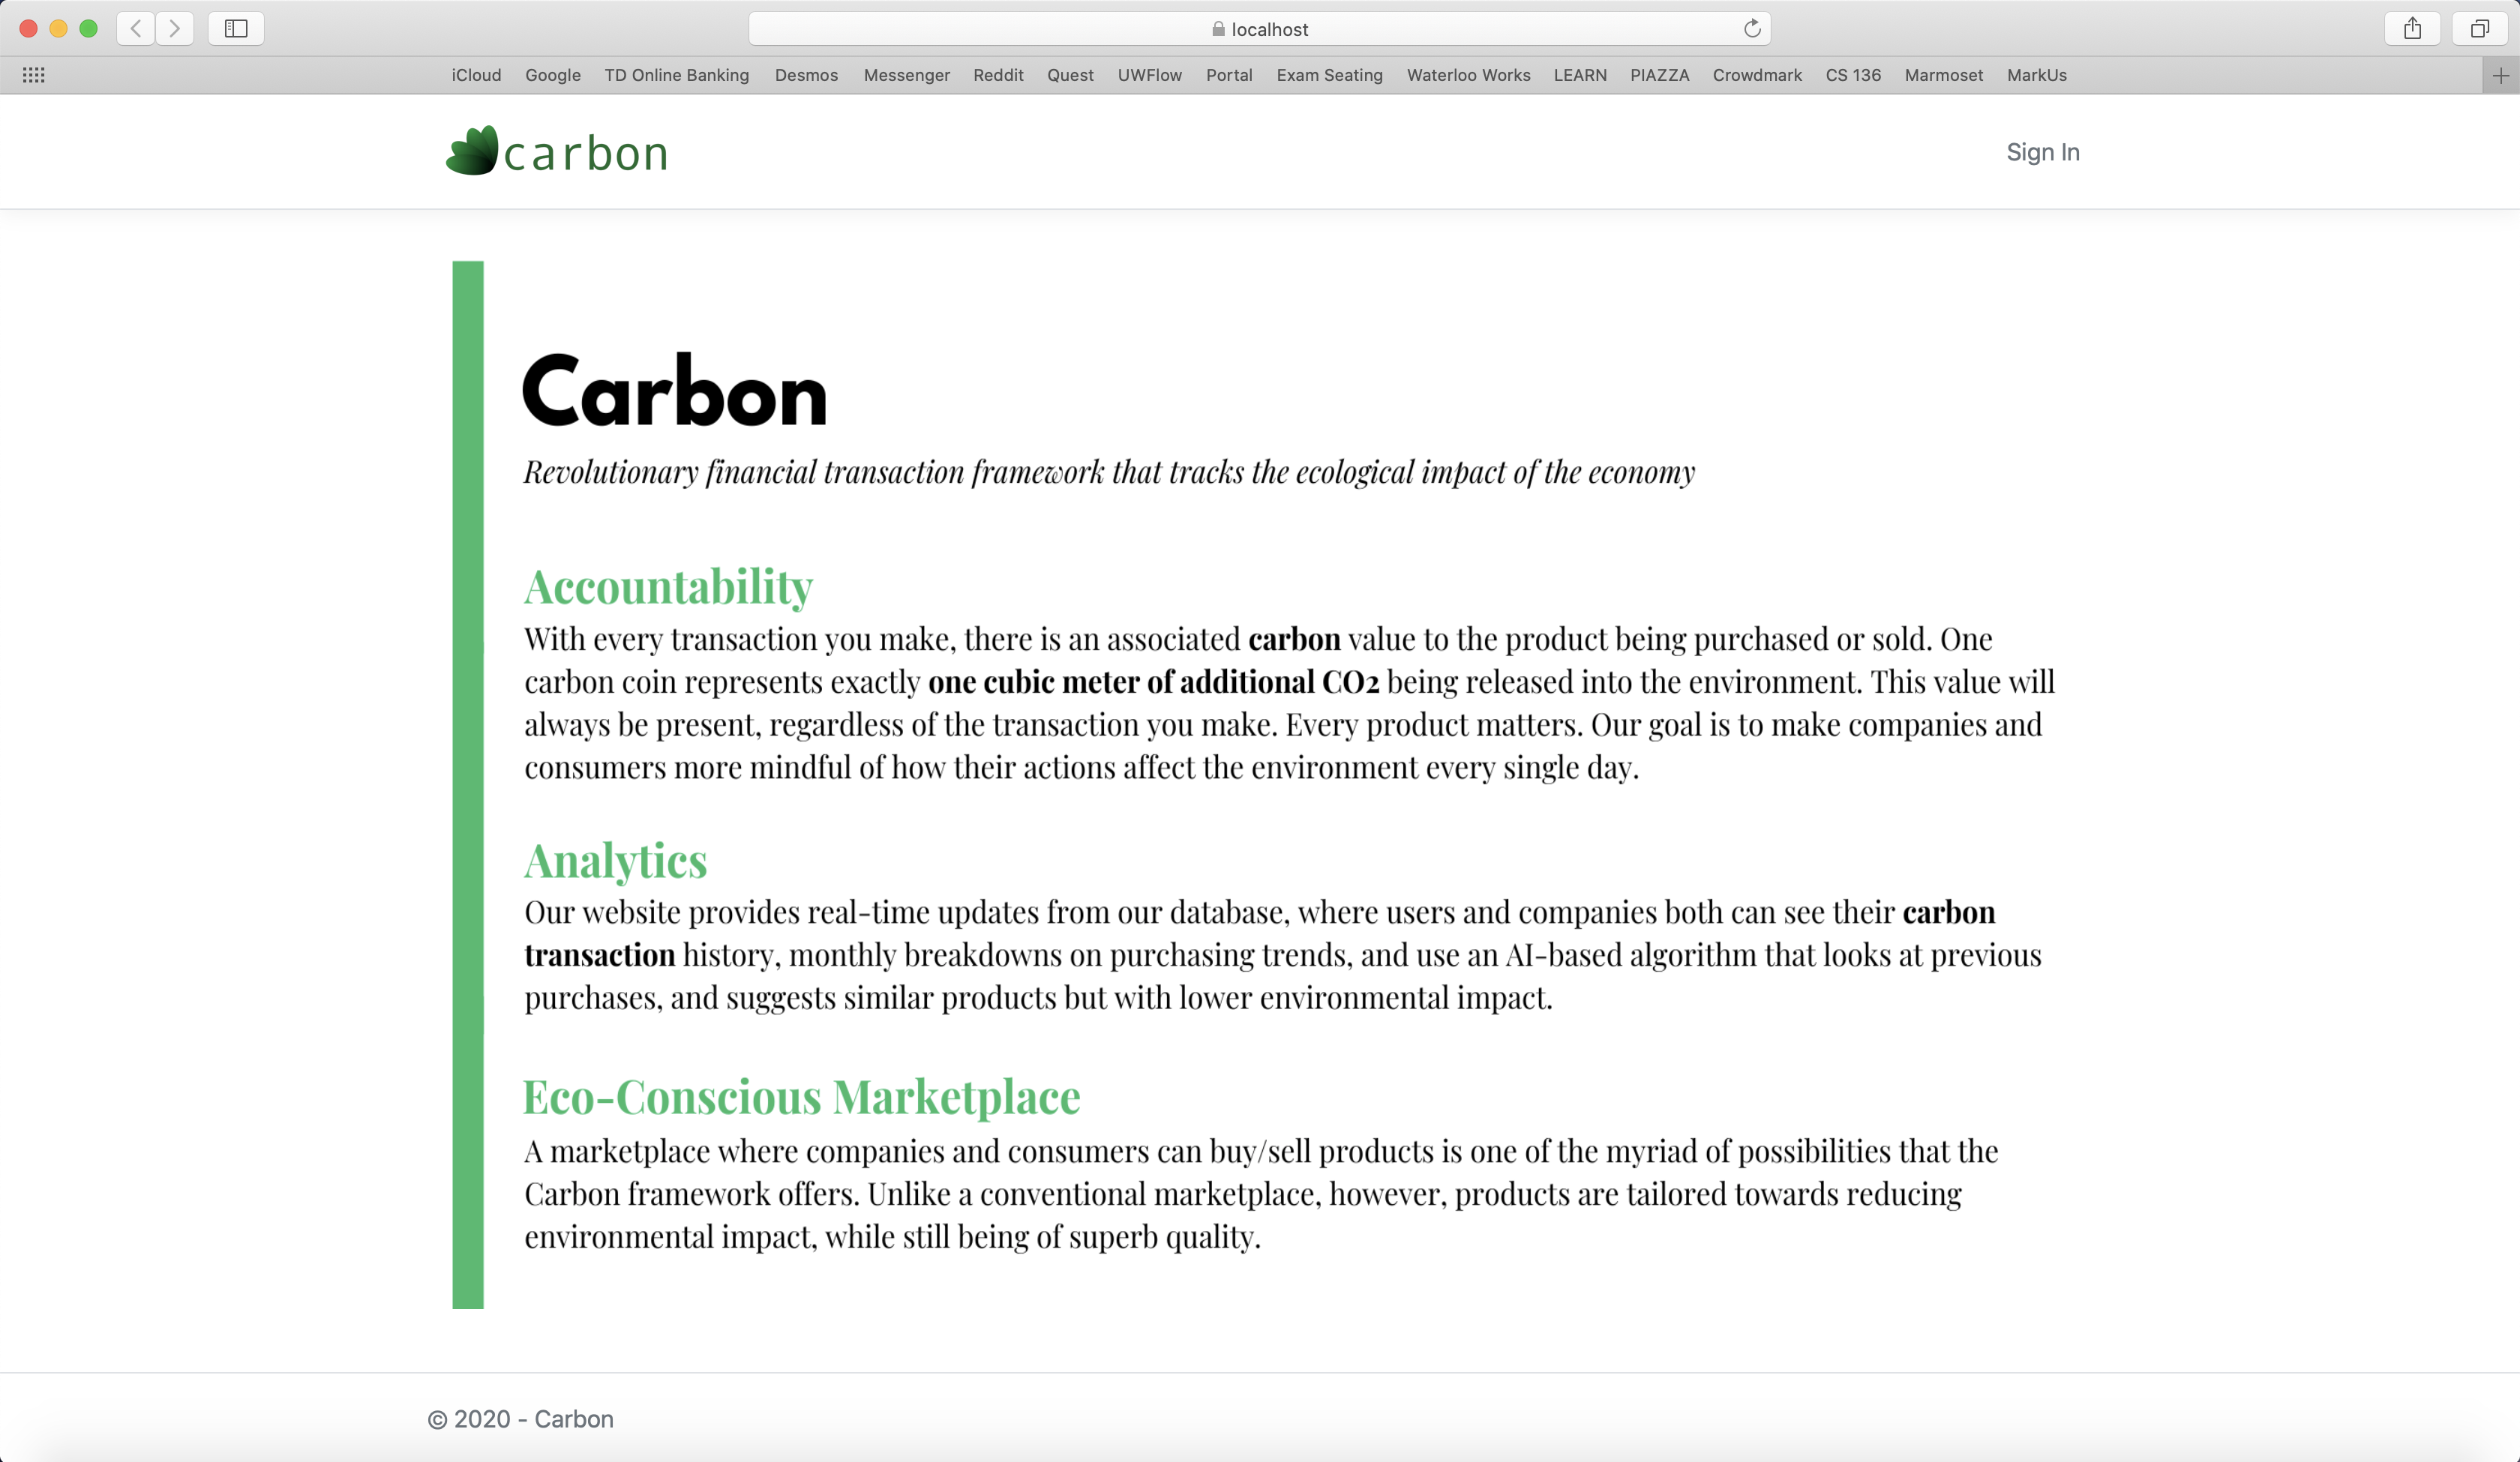Select the Google bookmark
This screenshot has height=1462, width=2520.
(553, 75)
